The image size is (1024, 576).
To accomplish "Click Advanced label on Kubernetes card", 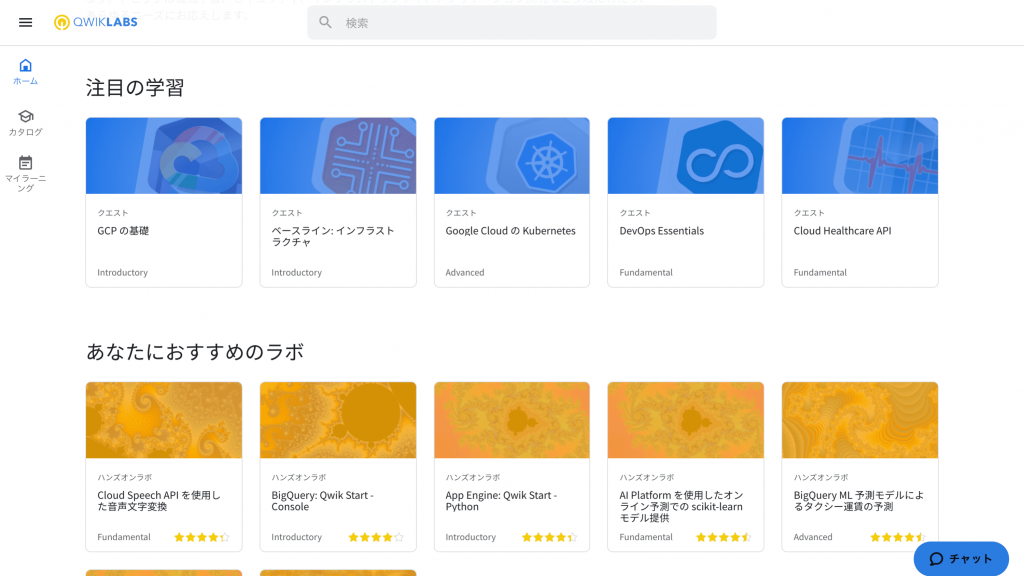I will 465,272.
